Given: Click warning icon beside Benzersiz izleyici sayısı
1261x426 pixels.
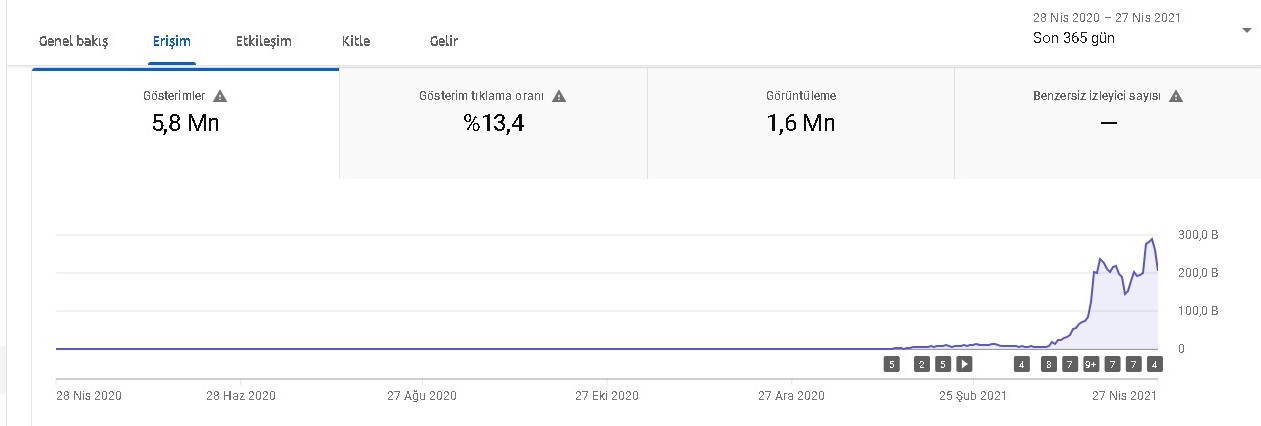Looking at the screenshot, I should click(1176, 97).
